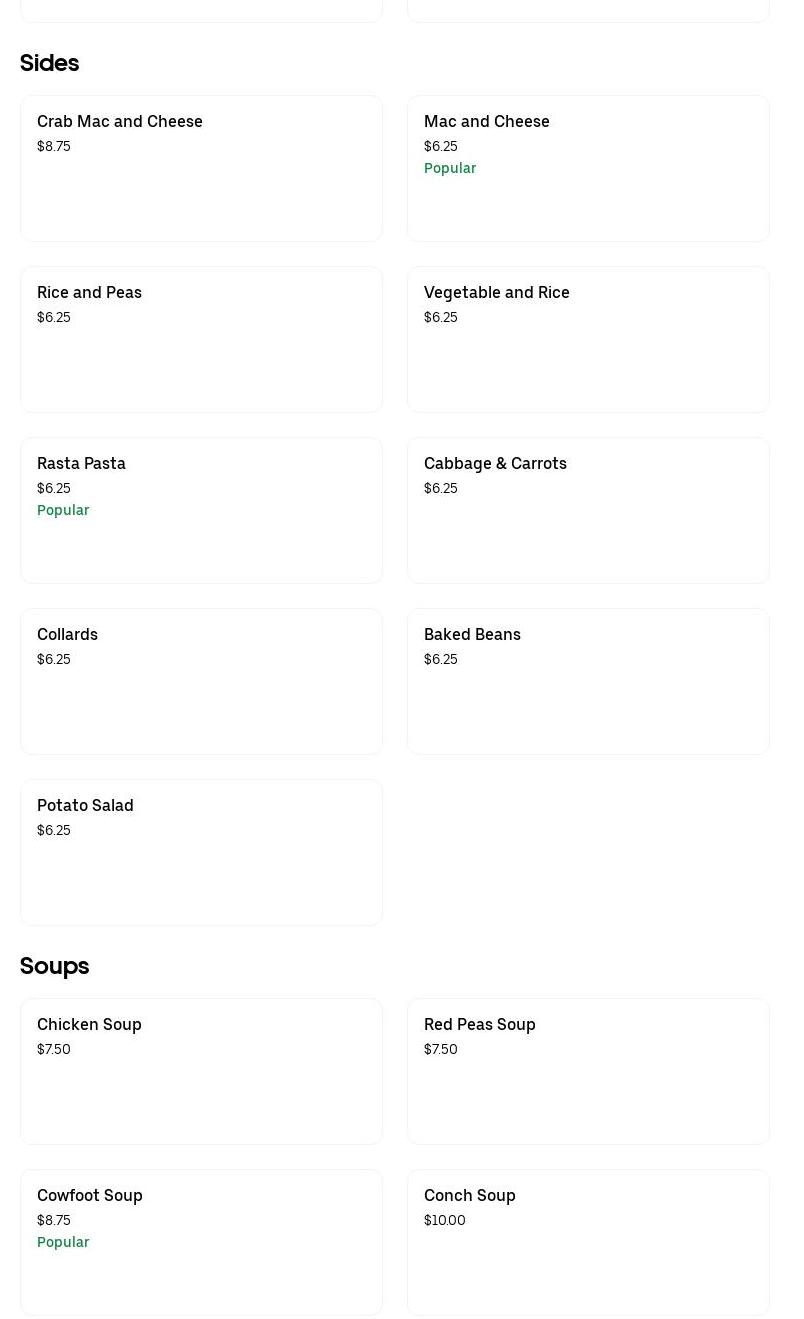This screenshot has width=804, height=1319.
Task: Open the Potato Salad item
Action: tap(201, 852)
